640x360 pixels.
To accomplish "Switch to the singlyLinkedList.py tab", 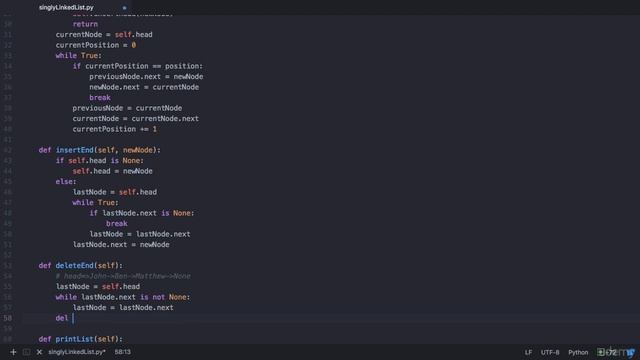I will (66, 7).
